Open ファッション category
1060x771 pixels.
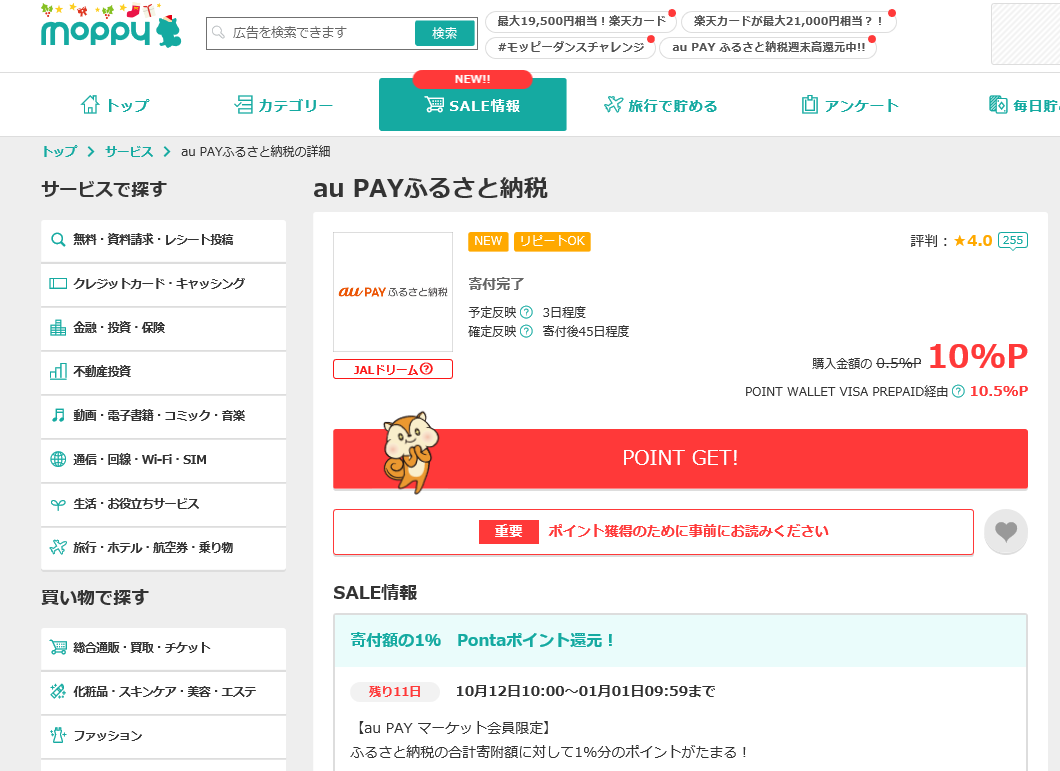(x=164, y=736)
